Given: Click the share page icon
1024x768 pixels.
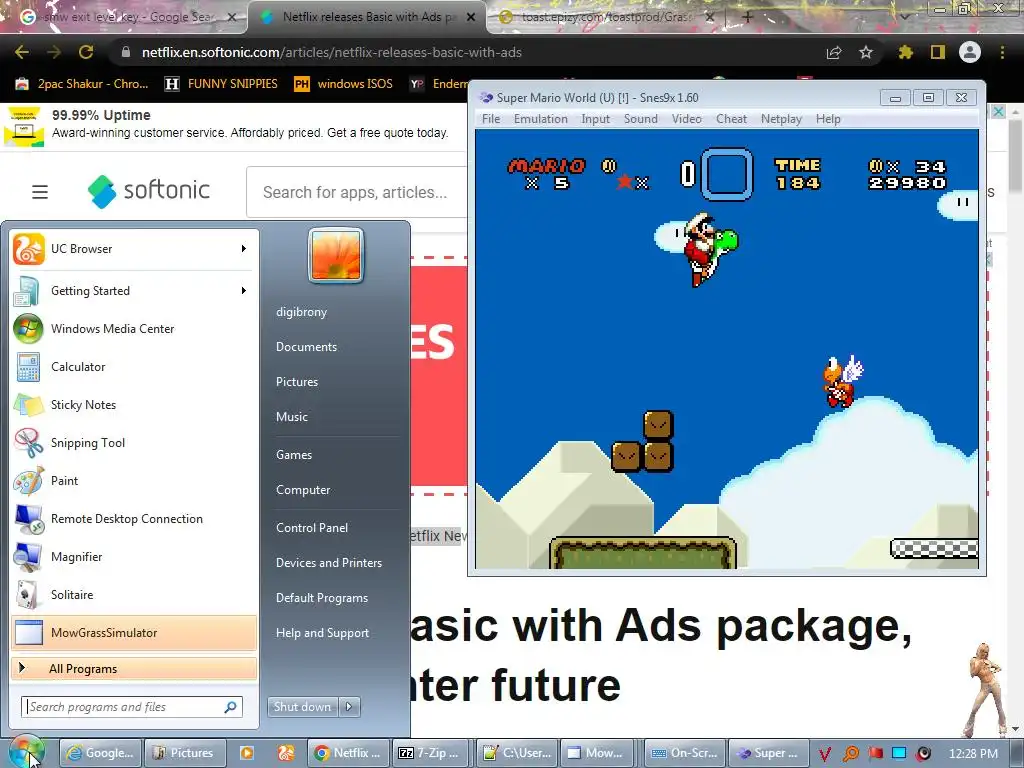Looking at the screenshot, I should point(834,52).
